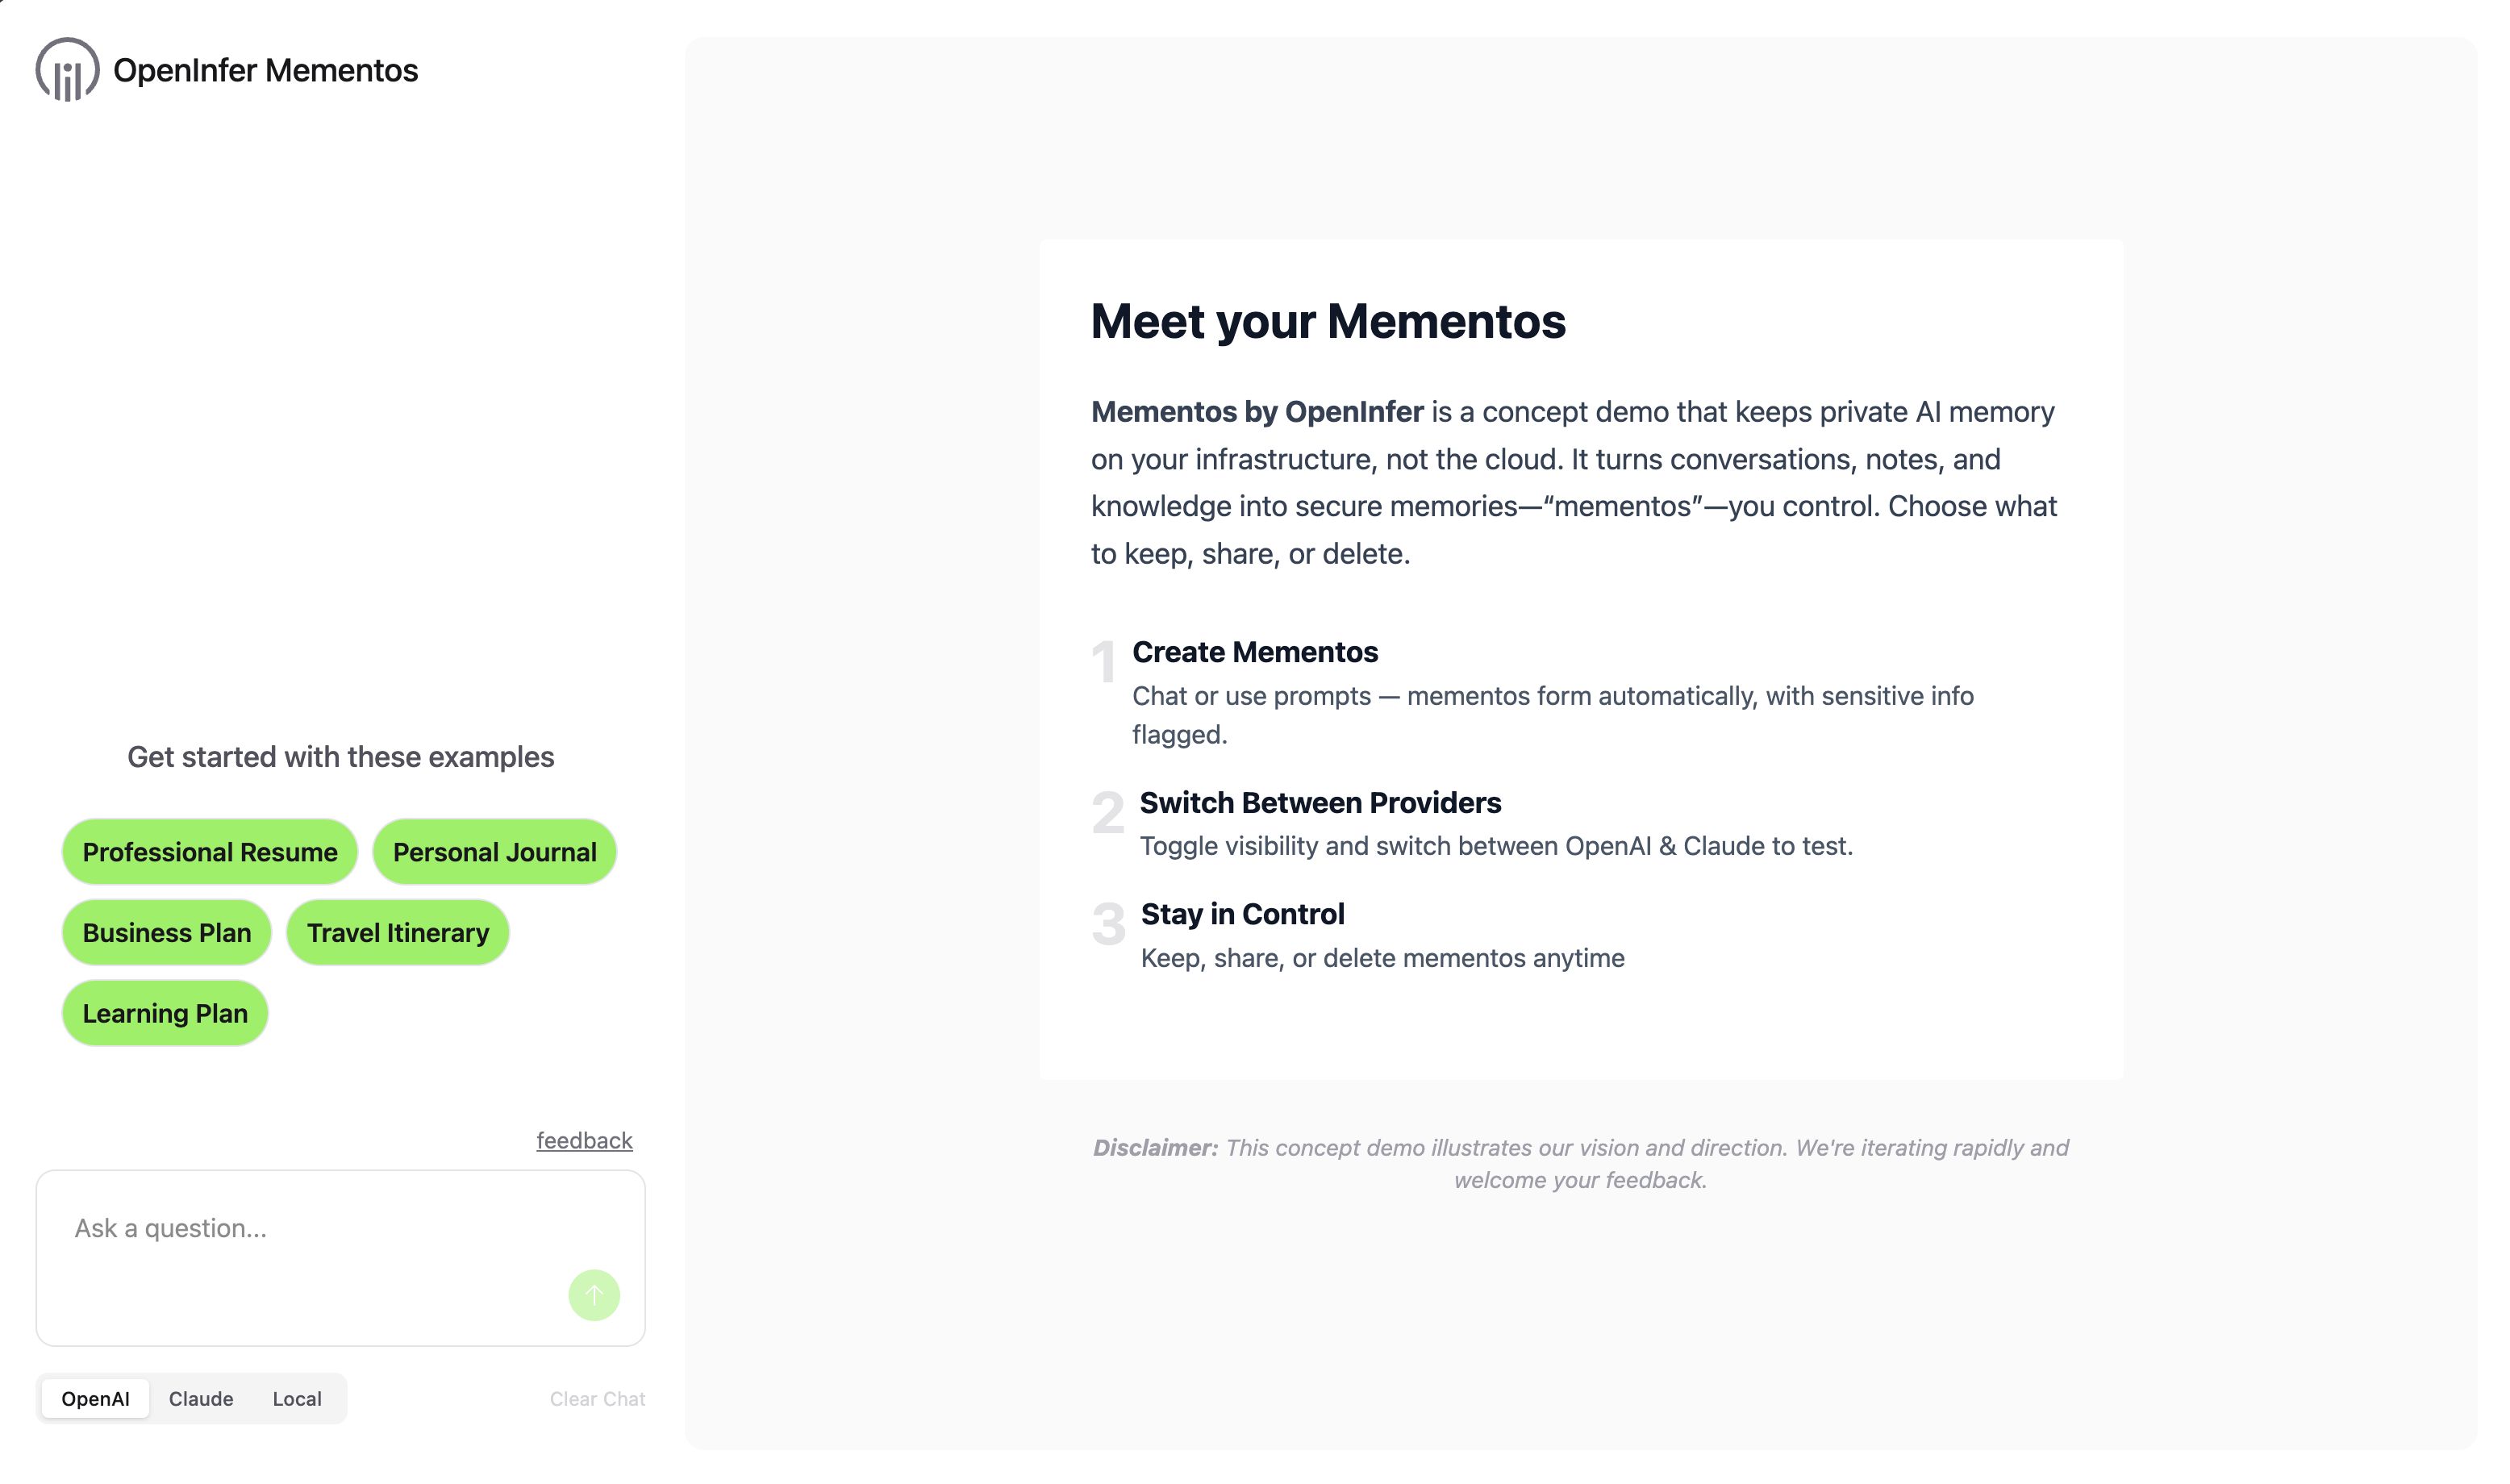Open the Professional Resume example

pos(209,851)
